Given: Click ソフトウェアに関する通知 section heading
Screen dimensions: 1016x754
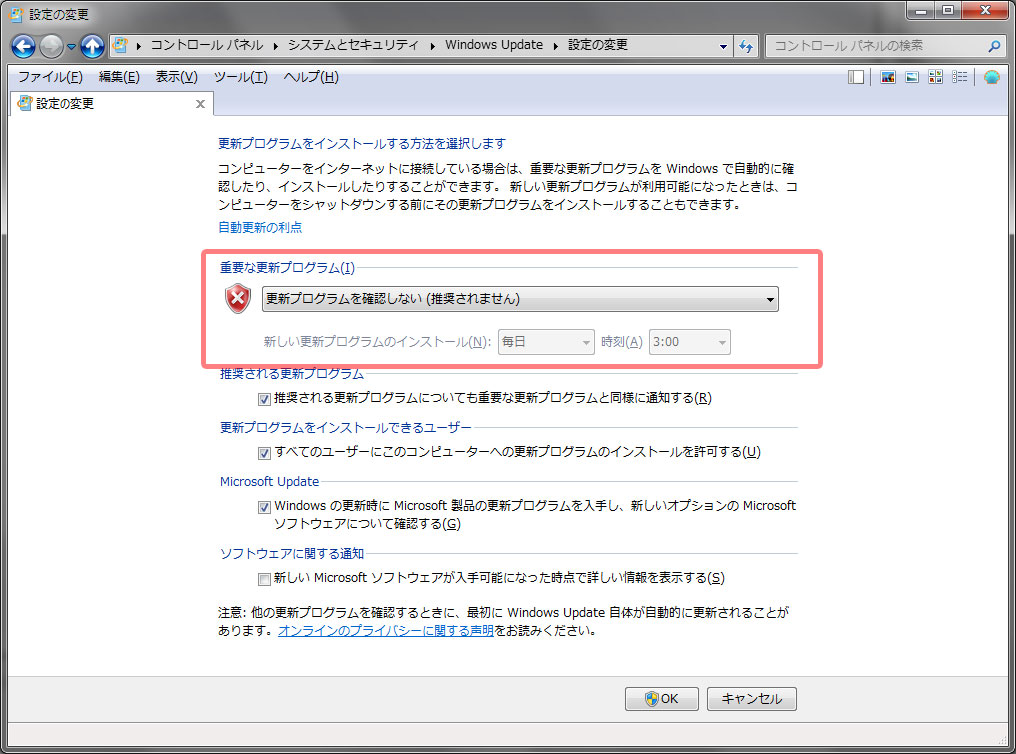Looking at the screenshot, I should [x=292, y=553].
